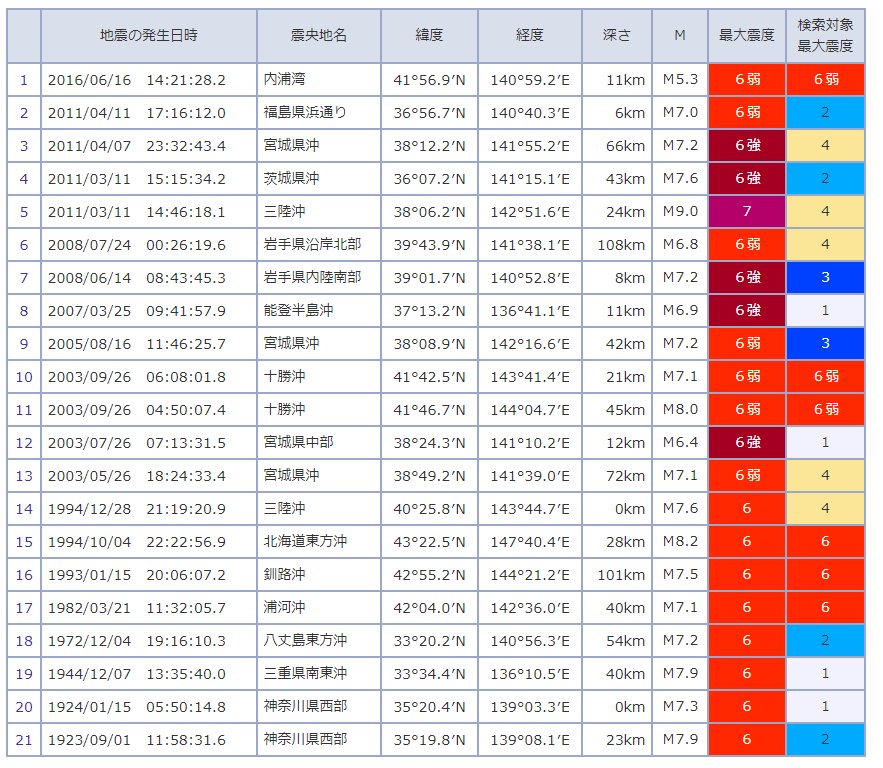Click the dark blue intensity 3 cell in 岩手県内陸南部 row
Screen dimensions: 883x768
825,278
